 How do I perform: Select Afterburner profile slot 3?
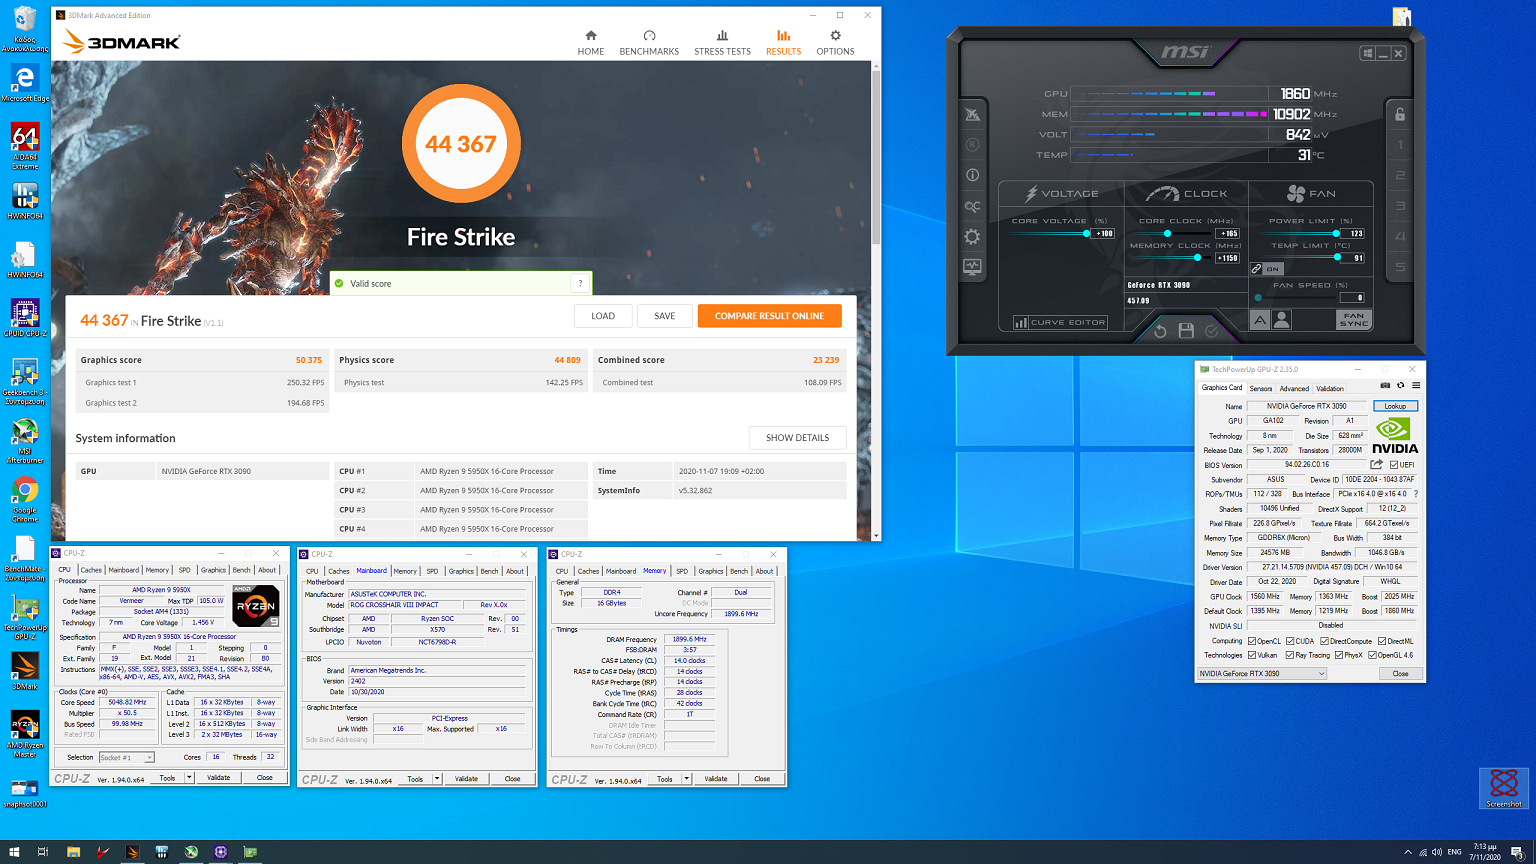click(1400, 206)
